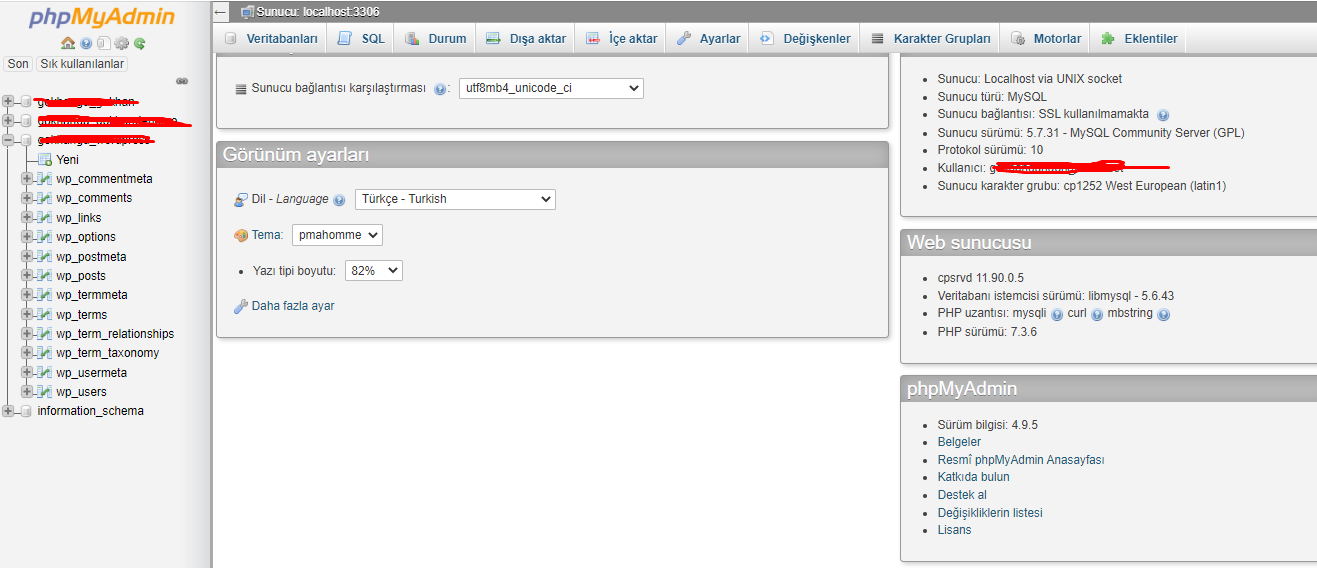Open the Lisans link
Screen dimensions: 1317x568
[954, 530]
